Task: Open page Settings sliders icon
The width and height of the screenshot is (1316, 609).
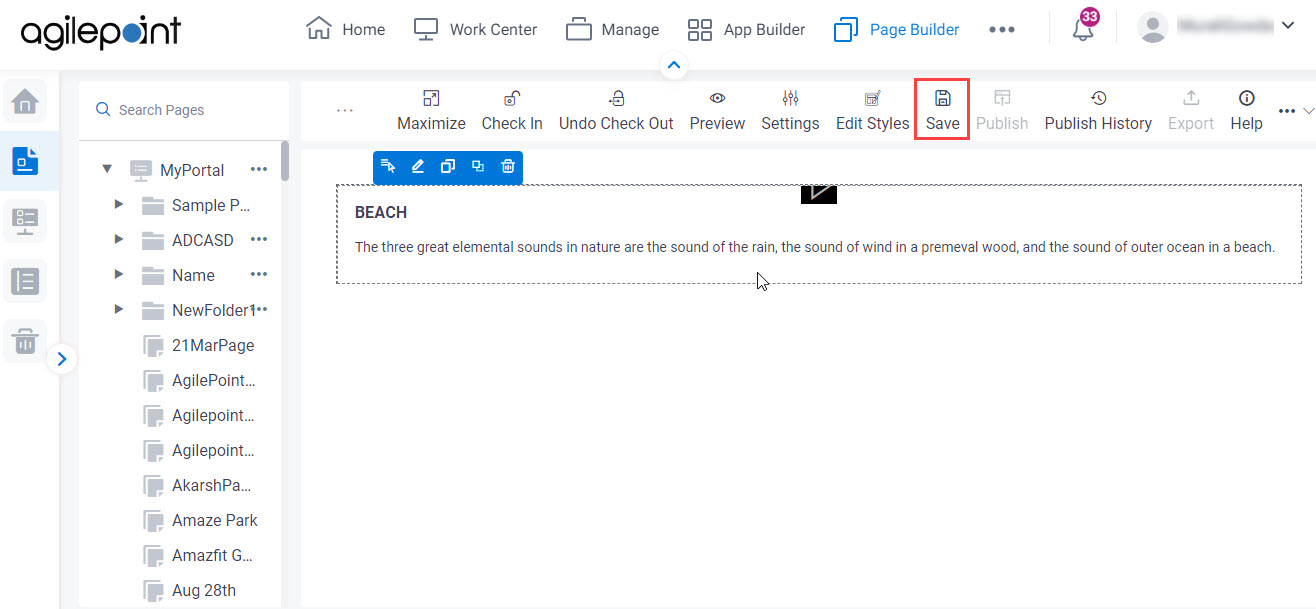Action: [x=790, y=98]
